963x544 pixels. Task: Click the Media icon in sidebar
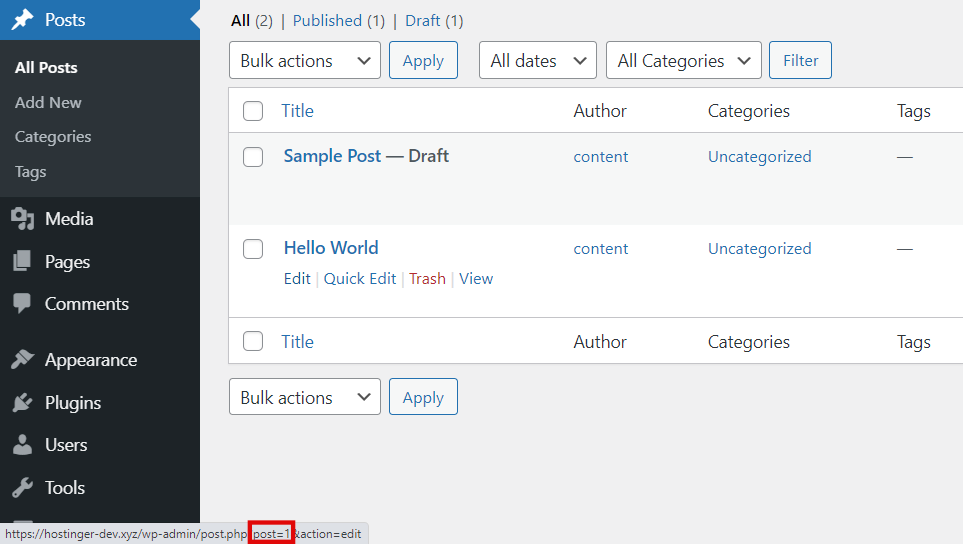pos(22,219)
